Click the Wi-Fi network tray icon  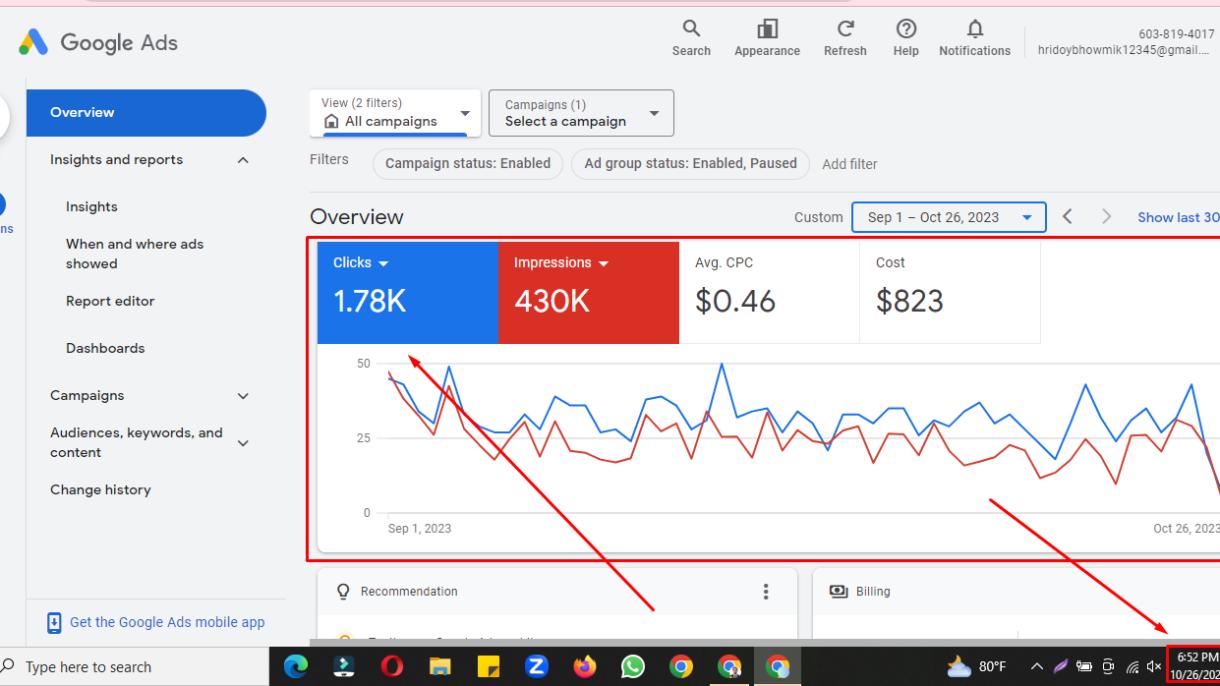[1132, 666]
